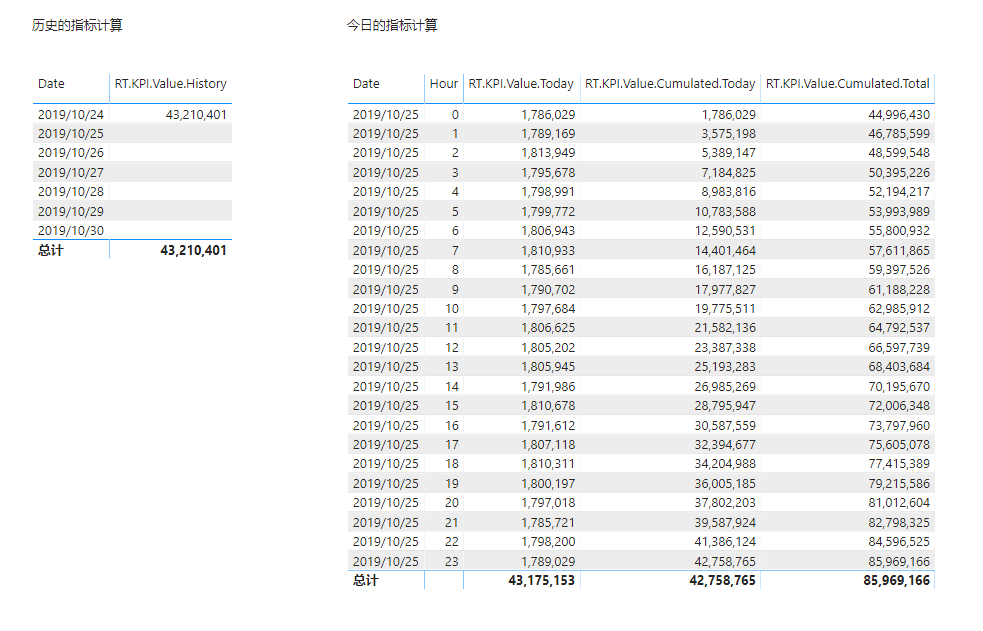Select cumulated value 36,005,185

pos(725,484)
